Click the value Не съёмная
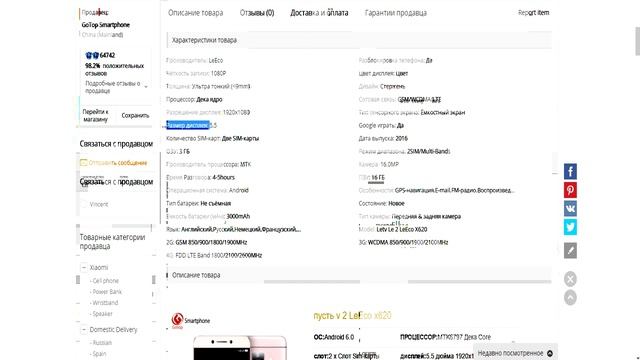The image size is (640, 360). pos(216,203)
